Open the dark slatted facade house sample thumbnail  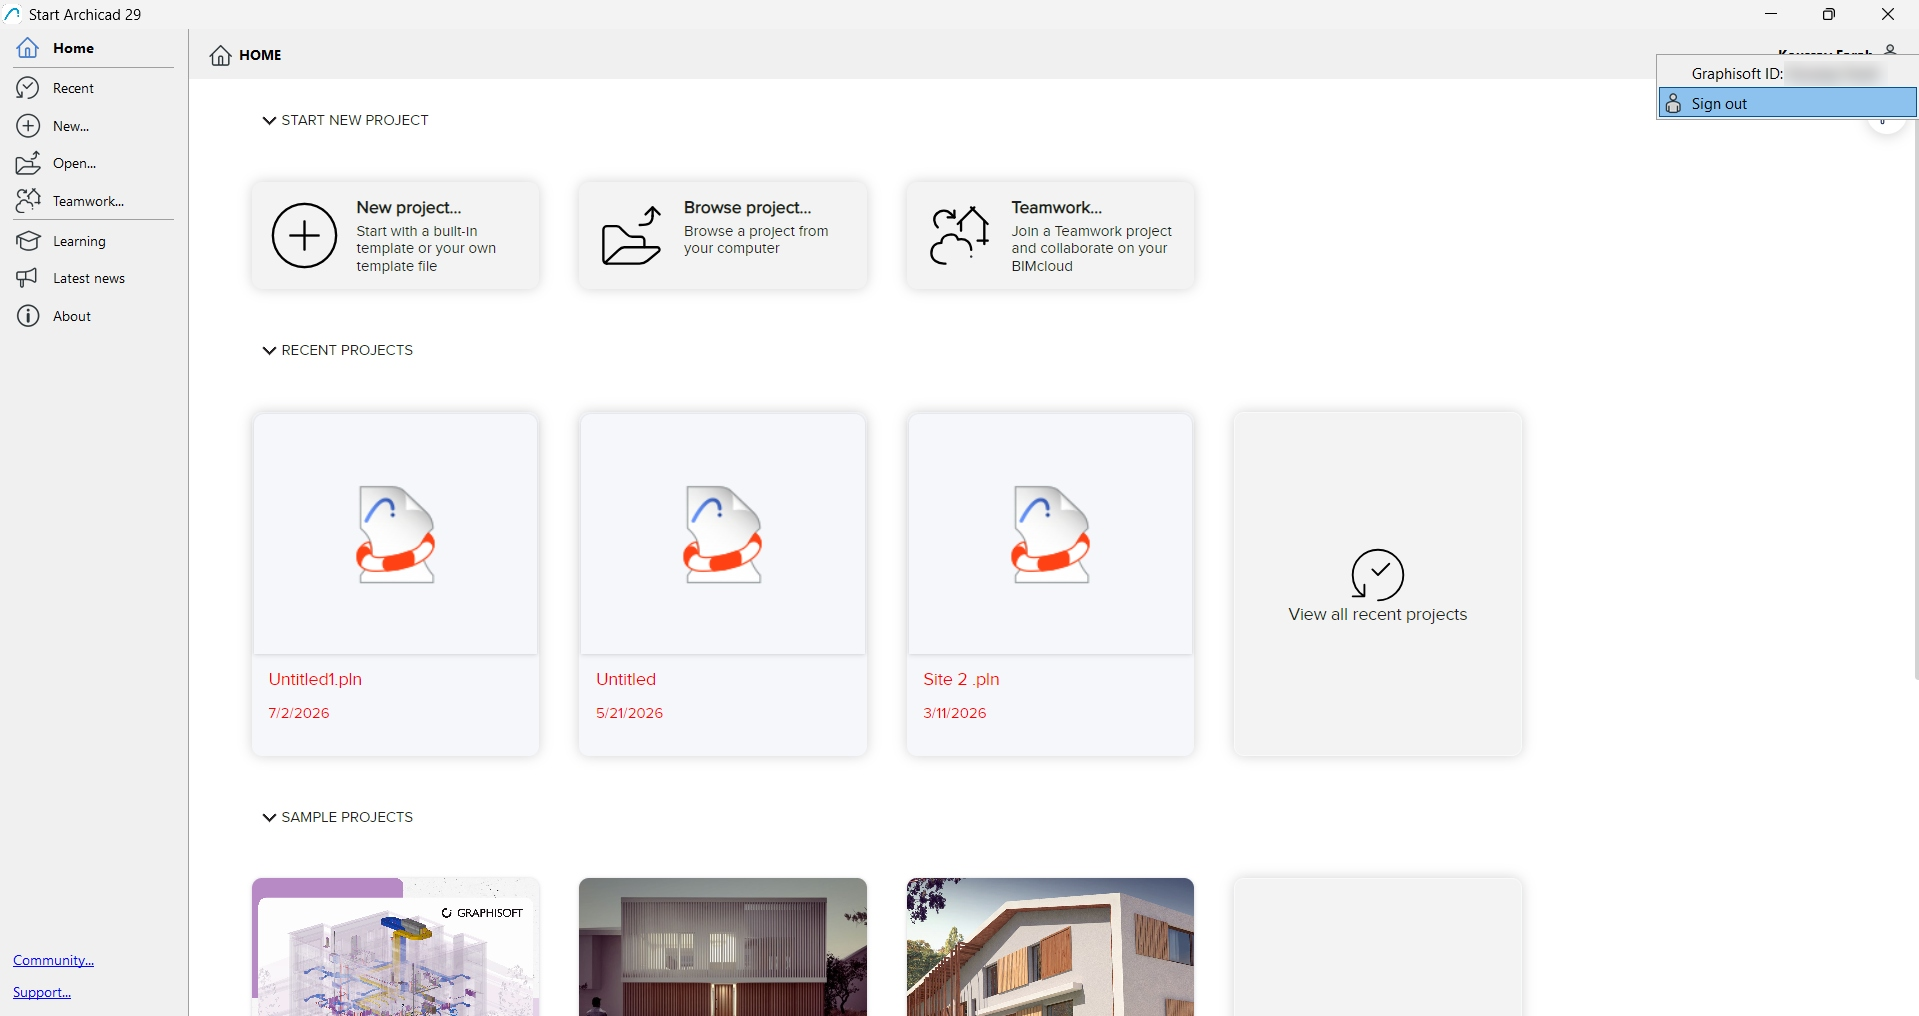(723, 947)
